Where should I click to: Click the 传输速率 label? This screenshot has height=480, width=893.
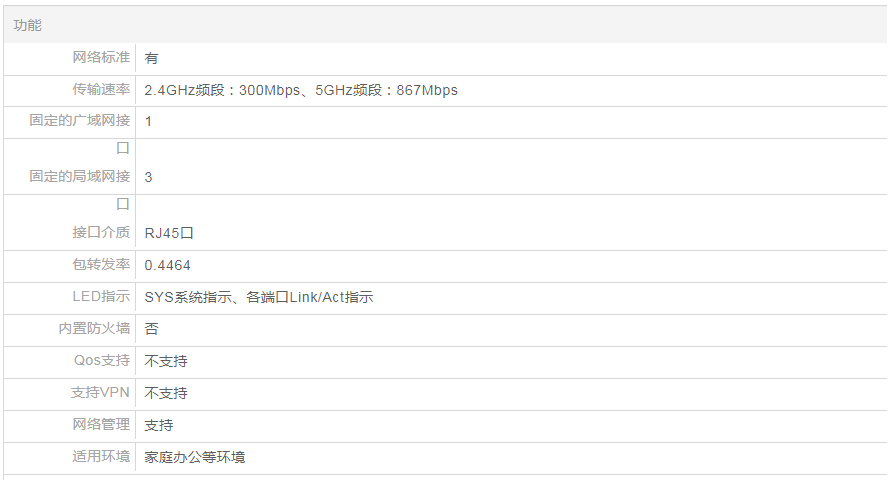click(101, 89)
